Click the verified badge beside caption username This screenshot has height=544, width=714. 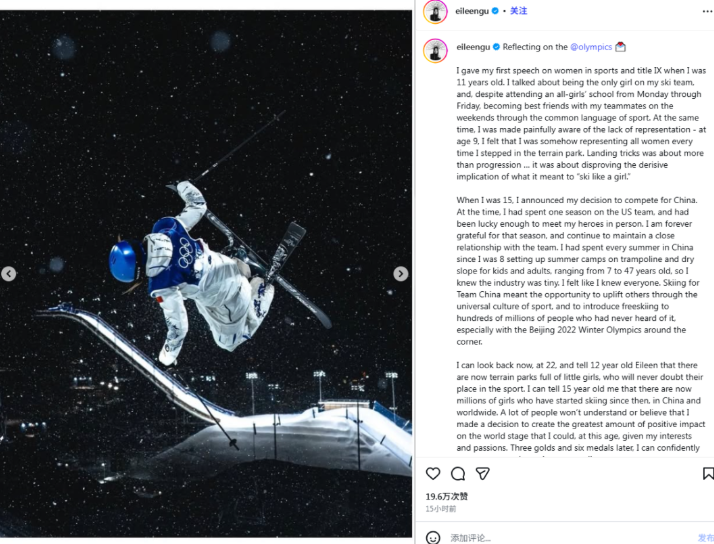pyautogui.click(x=495, y=46)
